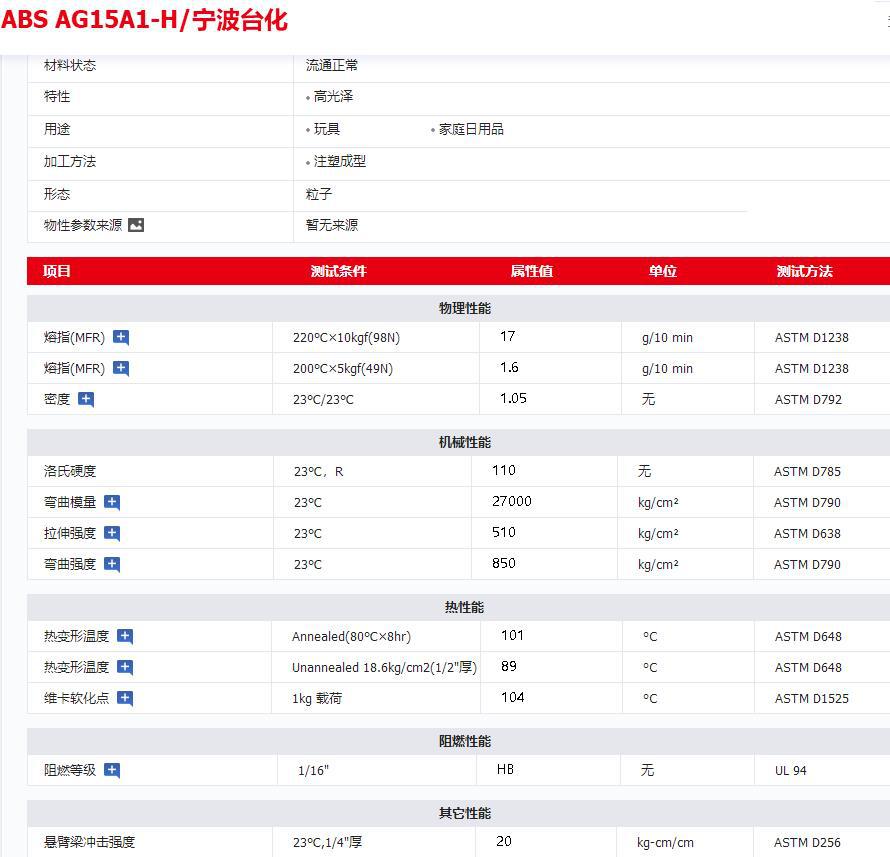890x857 pixels.
Task: Click the ASTM D256 test method
Action: tap(807, 843)
